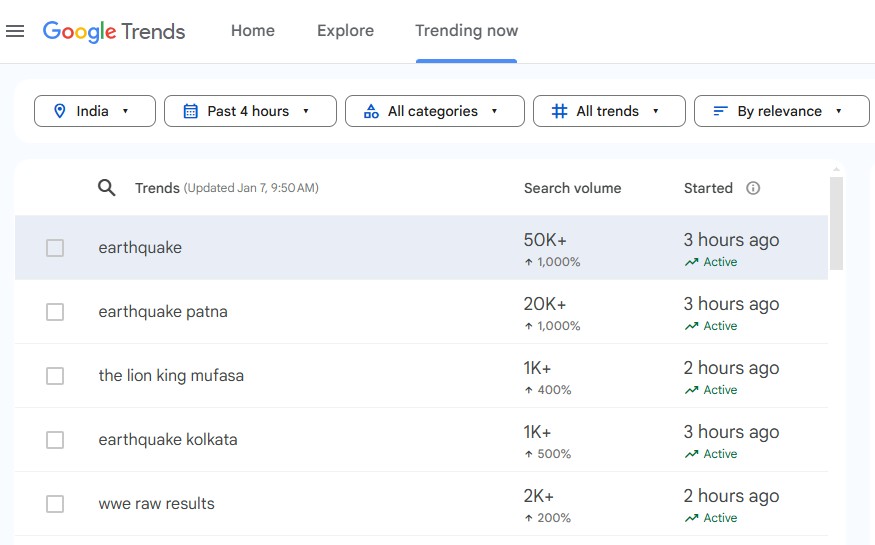Select the earthquake trend checkbox

click(55, 248)
